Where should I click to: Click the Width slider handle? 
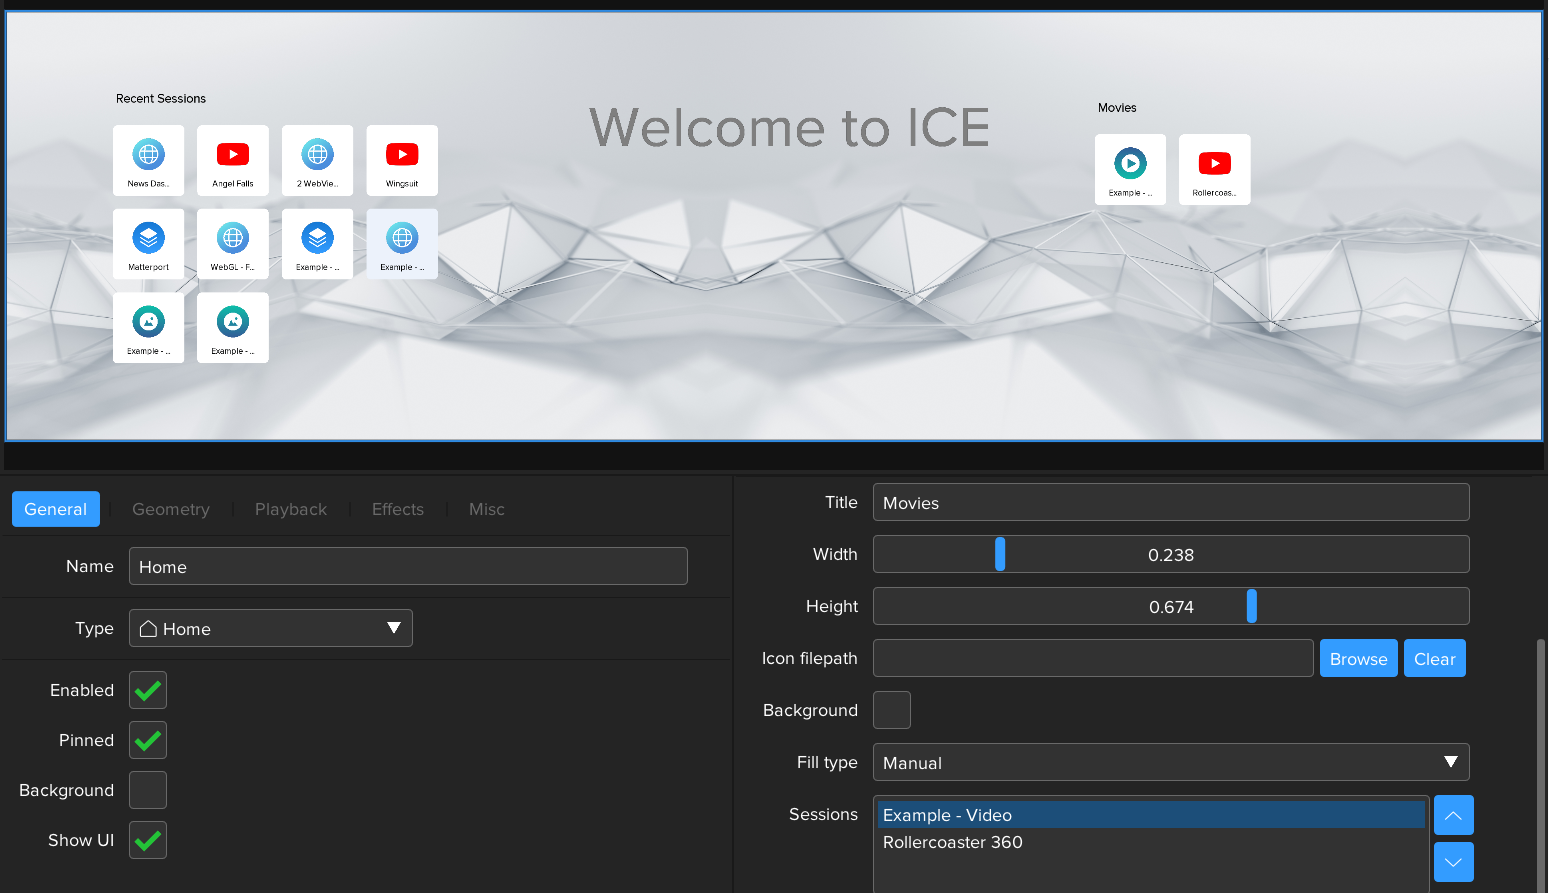tap(1000, 554)
